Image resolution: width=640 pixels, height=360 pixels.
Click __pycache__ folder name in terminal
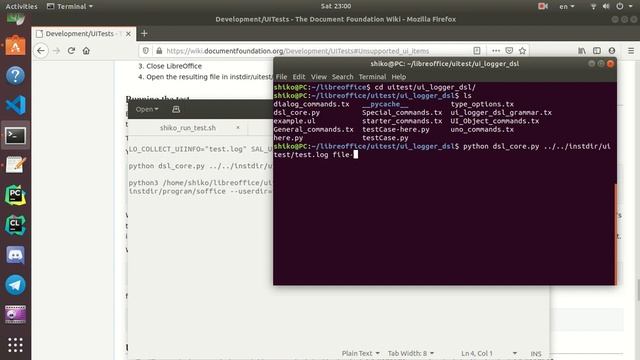point(385,104)
